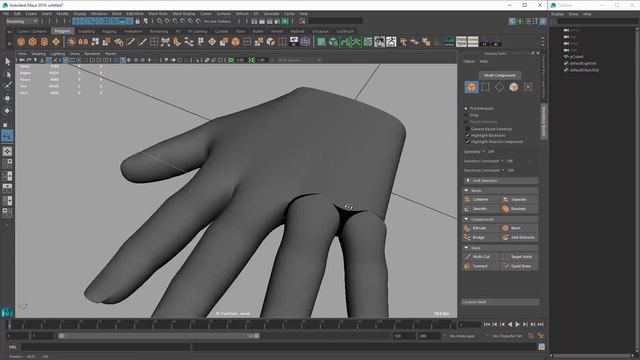Click the Combine tool in Mesh section
Screen dimensions: 640x360
pyautogui.click(x=481, y=199)
